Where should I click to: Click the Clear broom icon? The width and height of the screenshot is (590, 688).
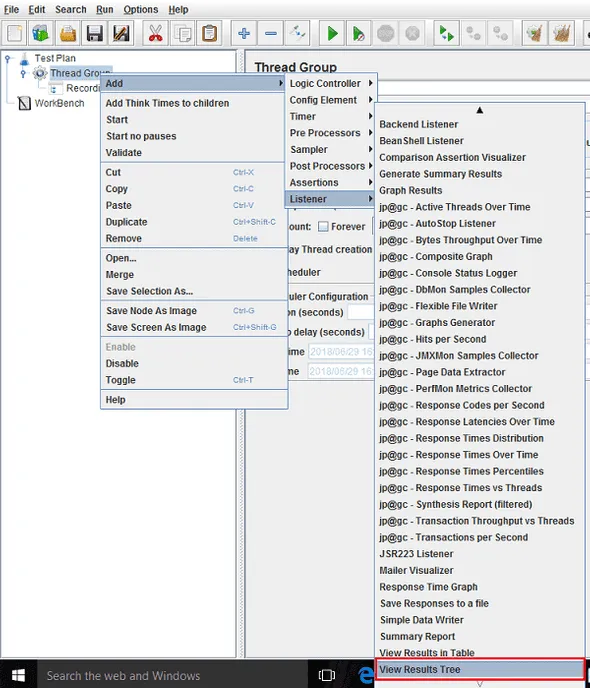click(x=535, y=33)
